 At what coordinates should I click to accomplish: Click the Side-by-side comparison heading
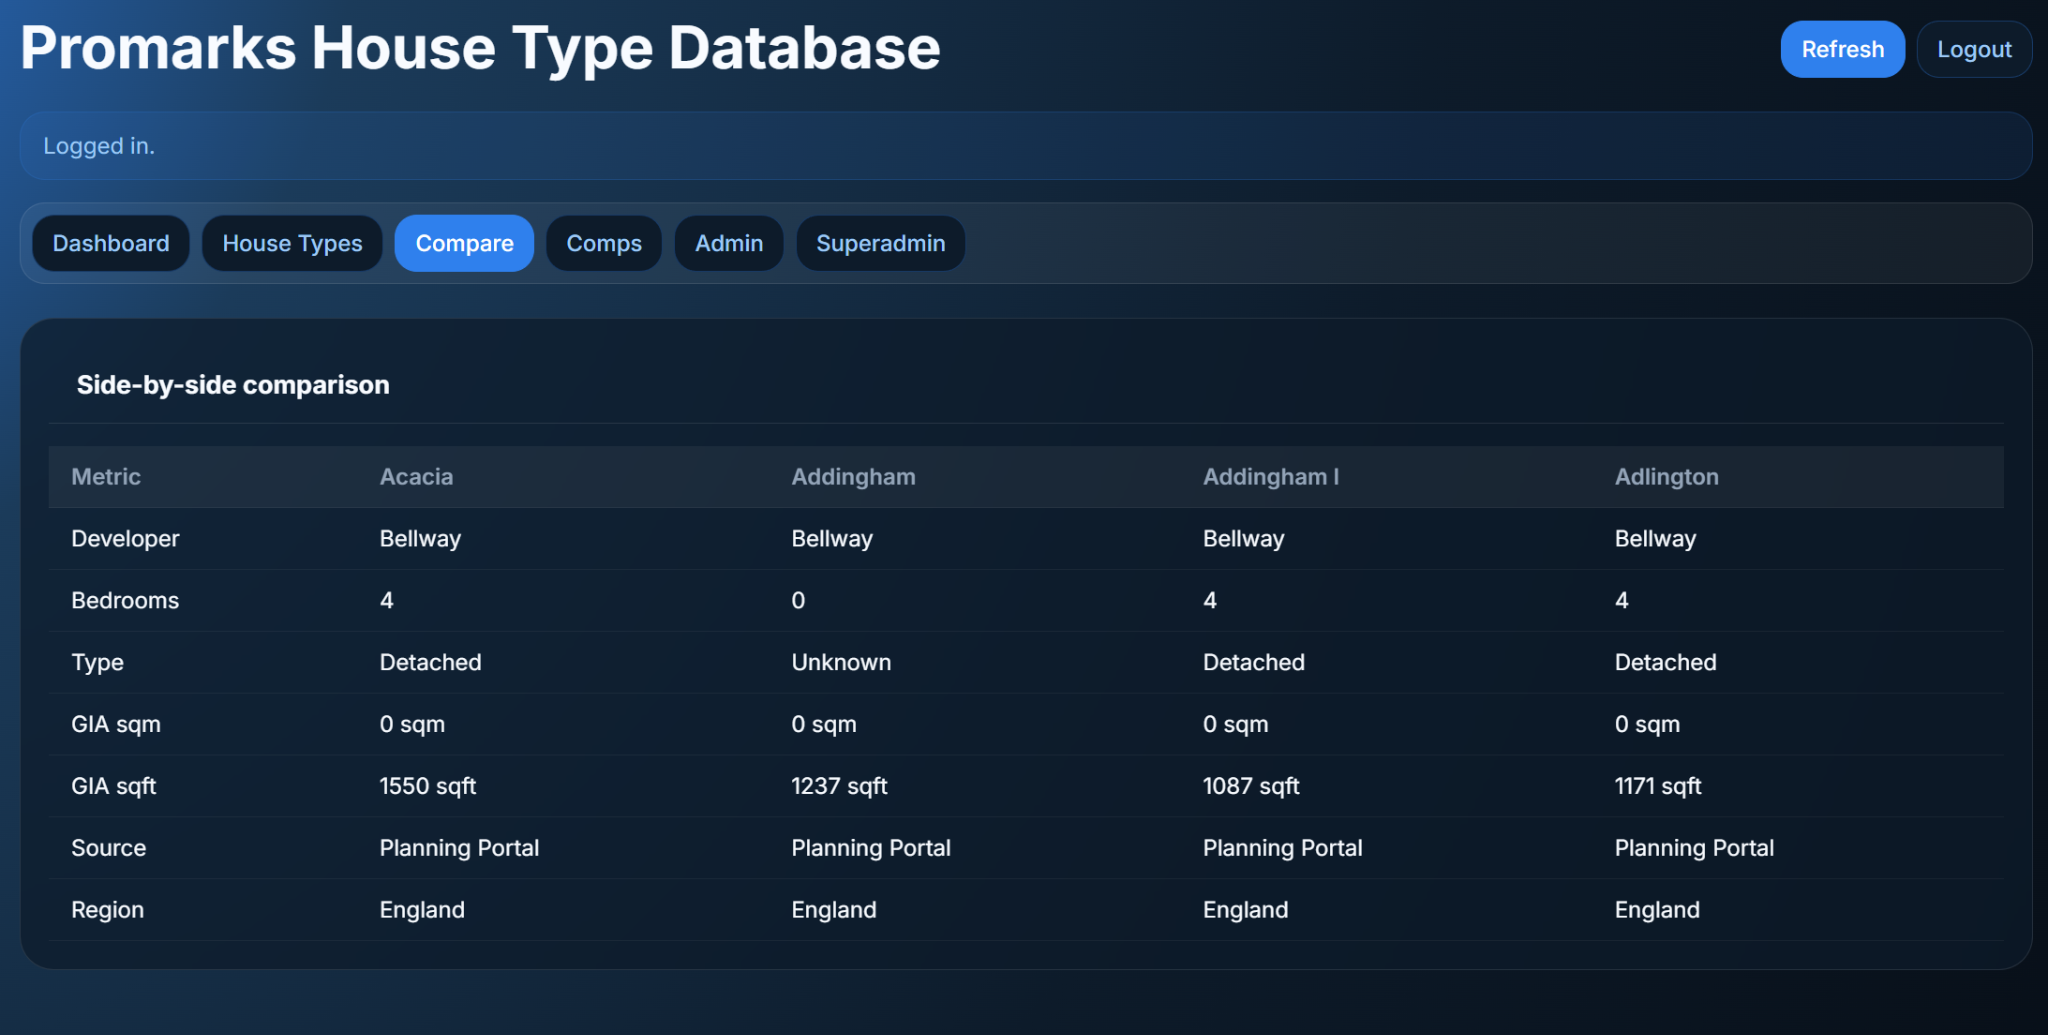pos(233,384)
